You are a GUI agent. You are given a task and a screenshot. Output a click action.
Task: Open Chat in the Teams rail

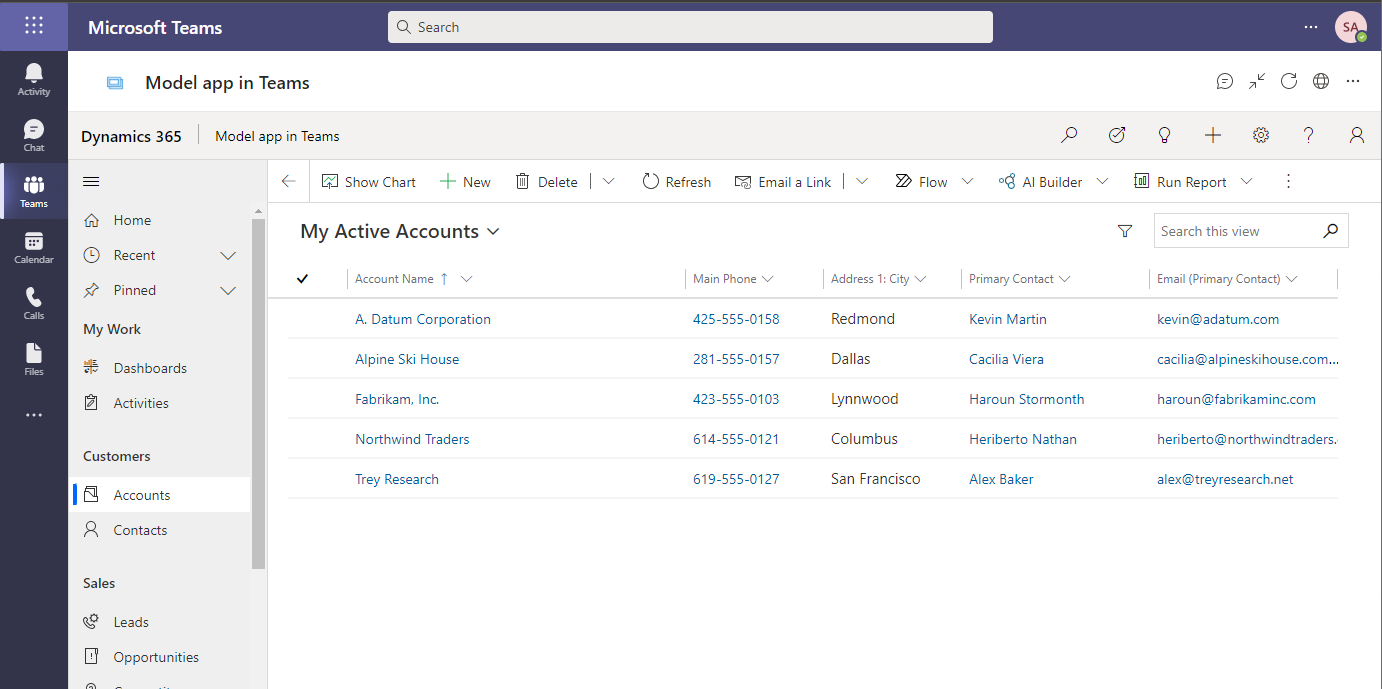tap(34, 136)
